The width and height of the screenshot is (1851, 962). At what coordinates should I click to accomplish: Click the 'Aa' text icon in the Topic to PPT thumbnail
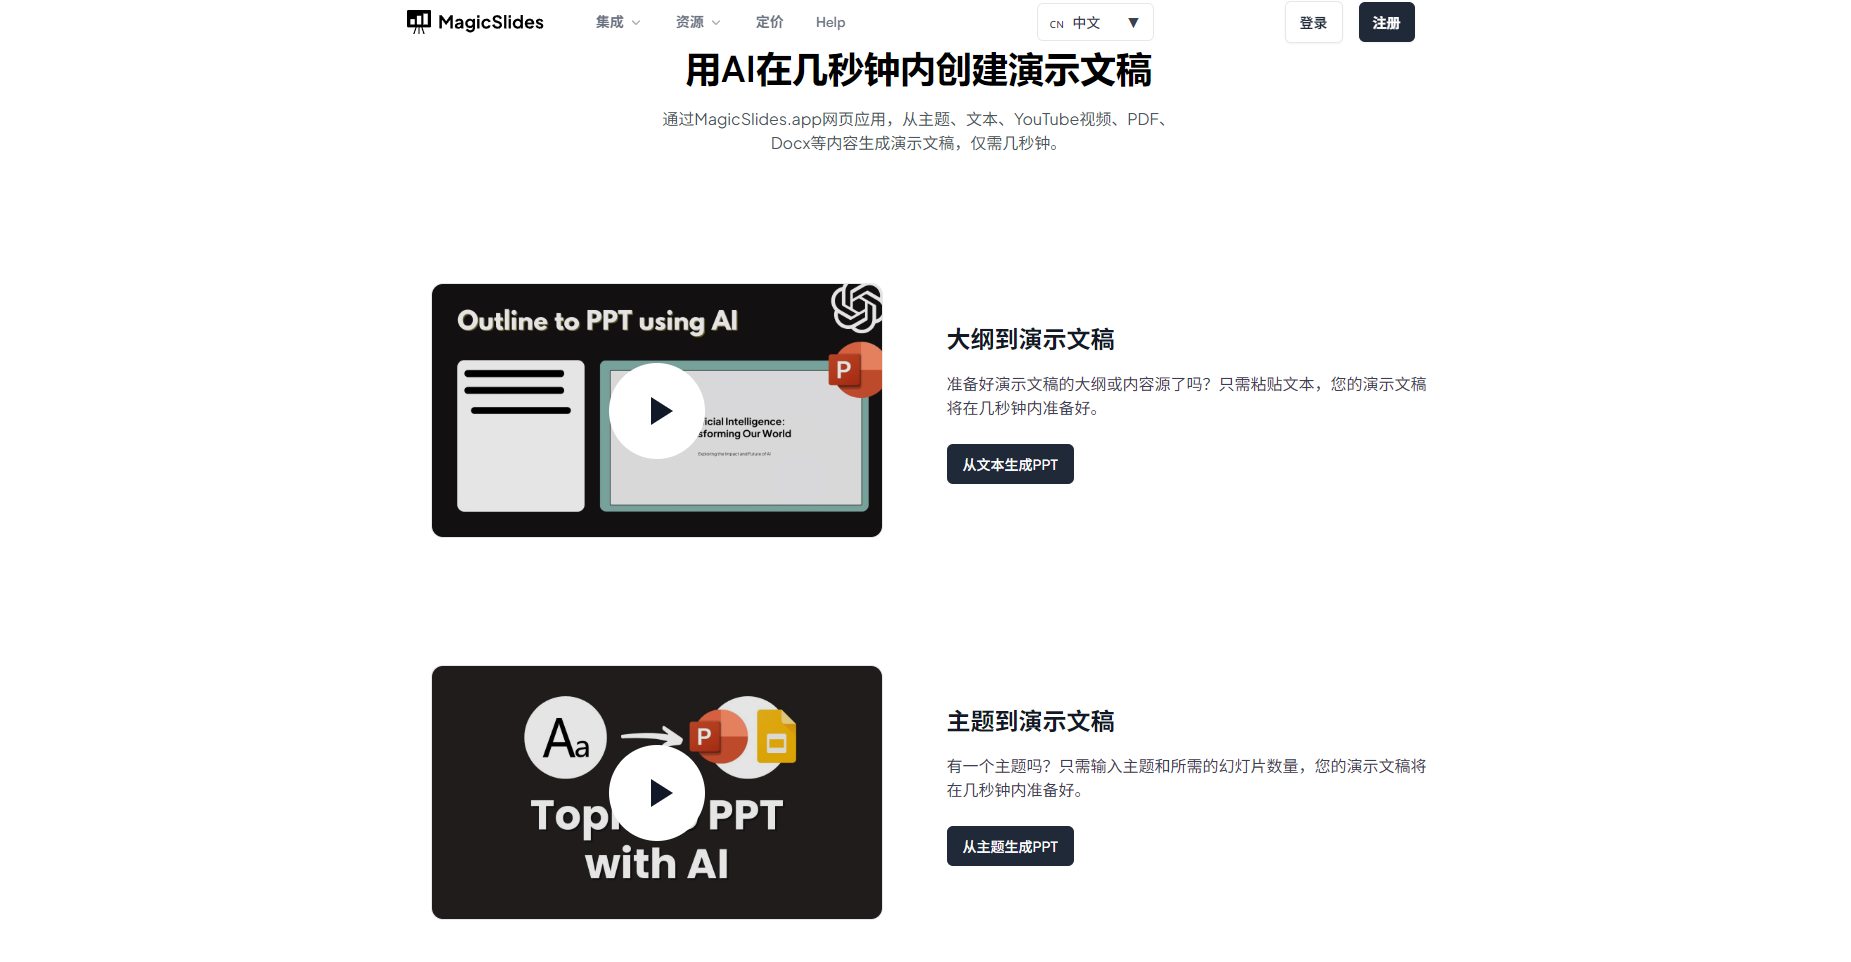pos(565,738)
